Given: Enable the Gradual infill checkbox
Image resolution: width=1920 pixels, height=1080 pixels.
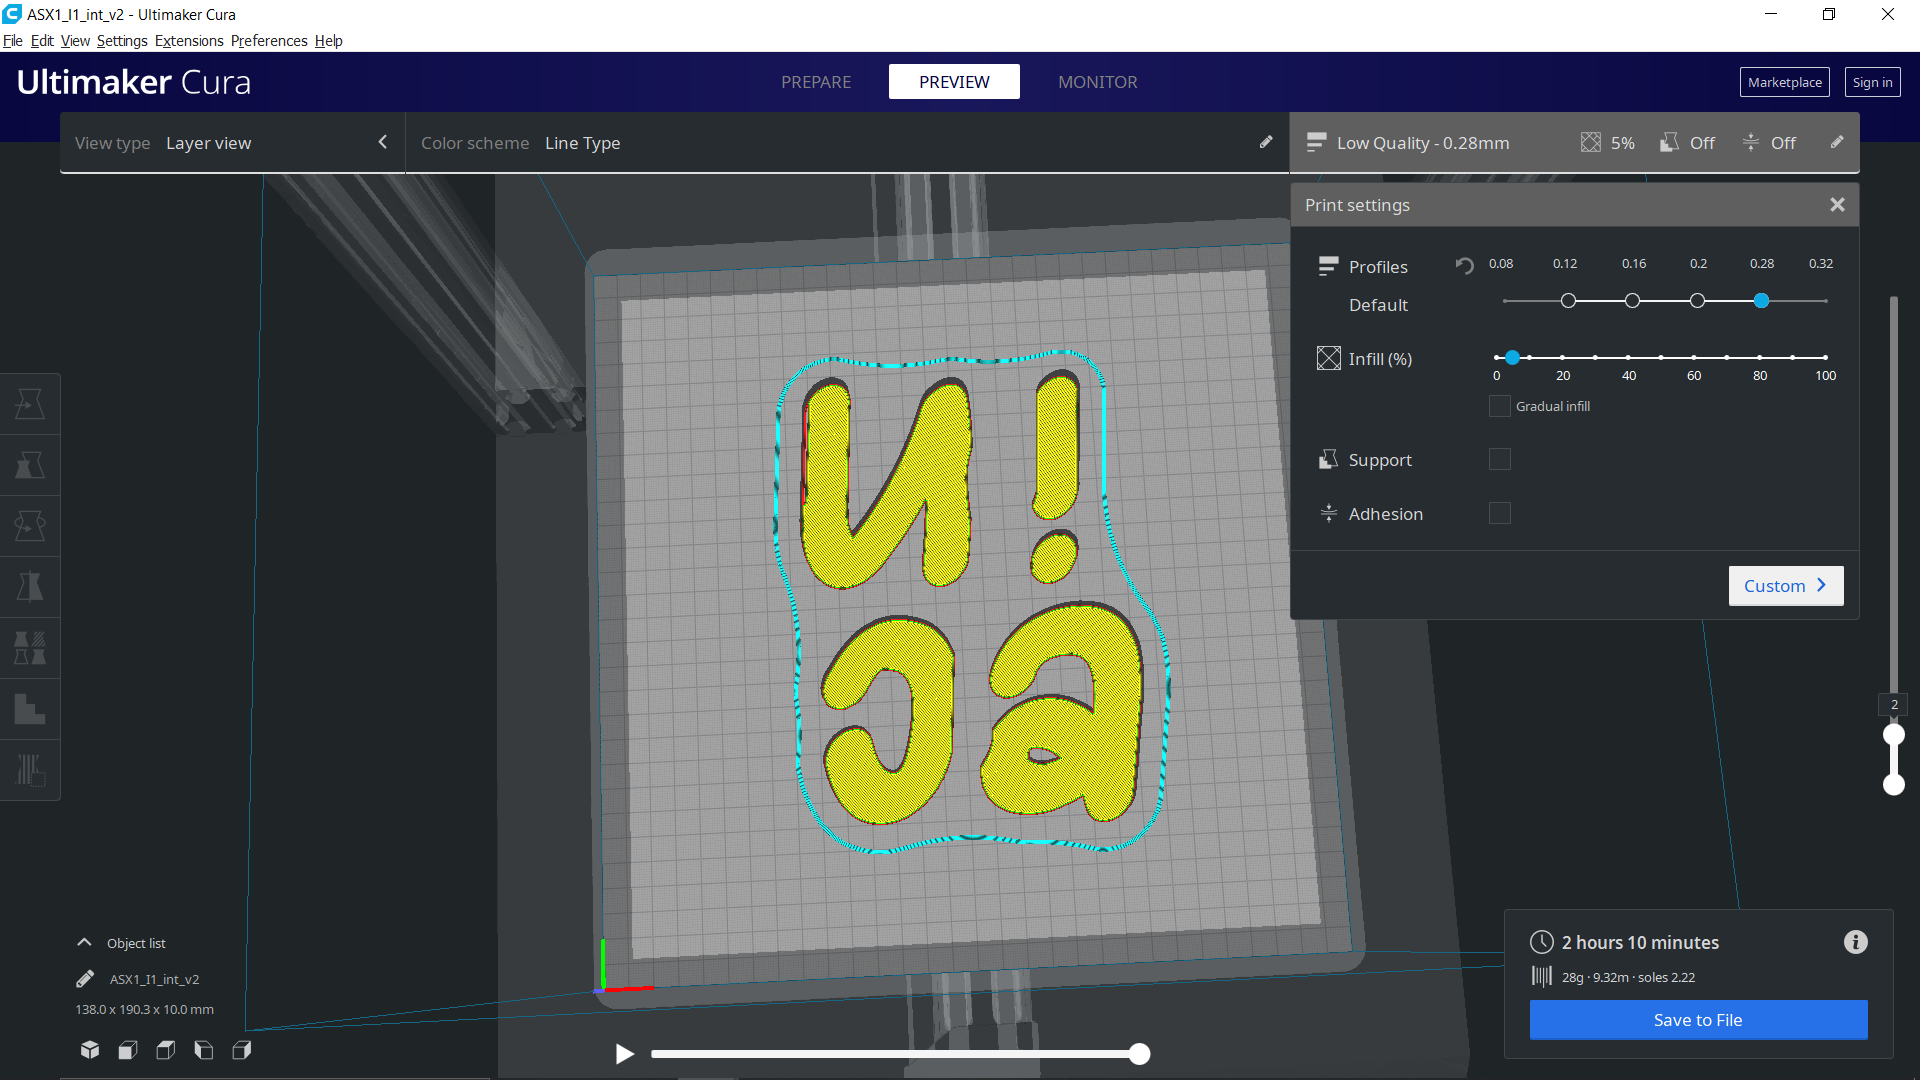Looking at the screenshot, I should tap(1499, 406).
